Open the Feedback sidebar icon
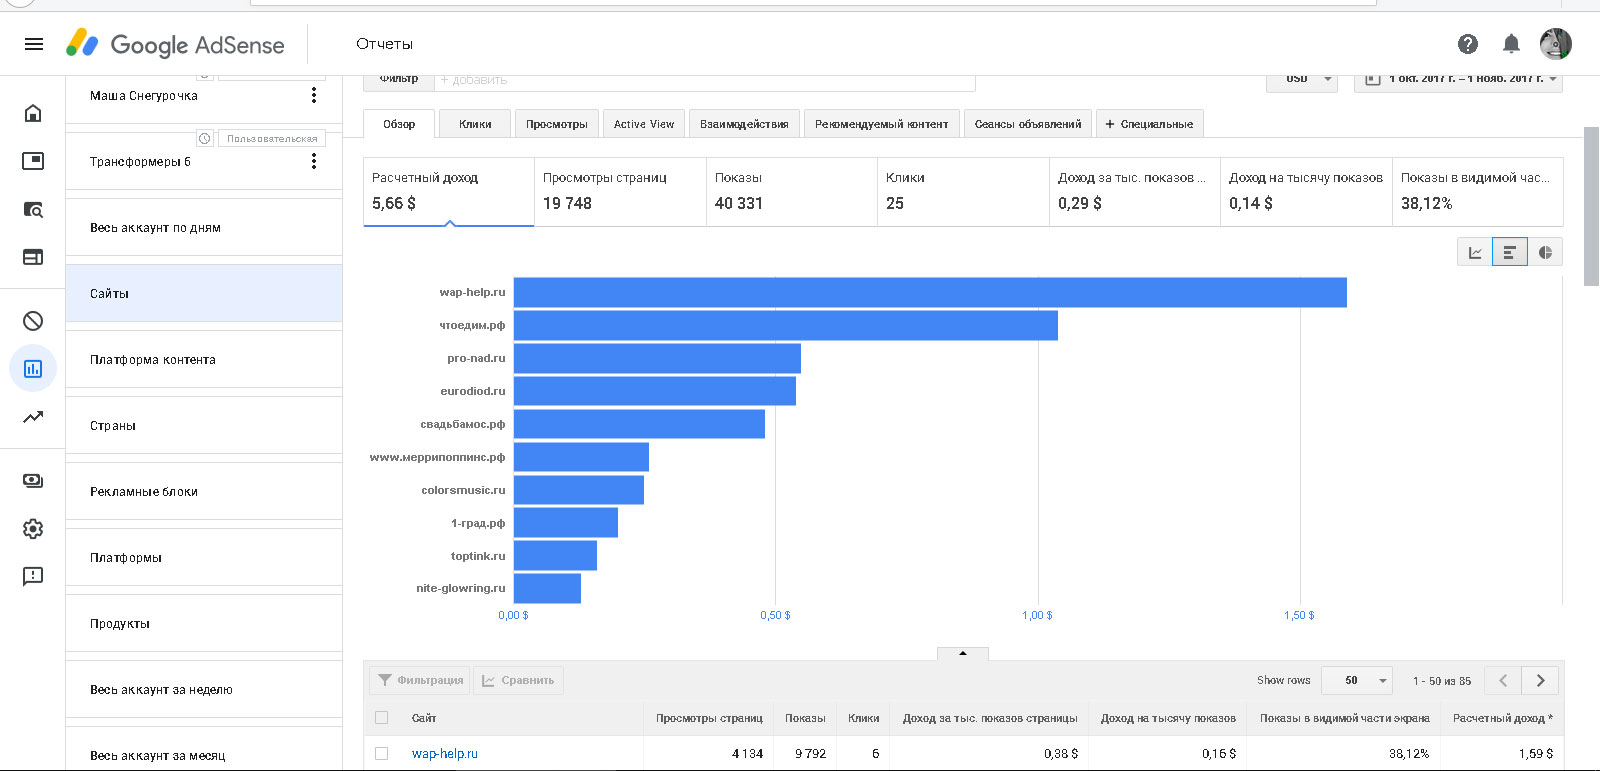The image size is (1600, 771). point(33,577)
